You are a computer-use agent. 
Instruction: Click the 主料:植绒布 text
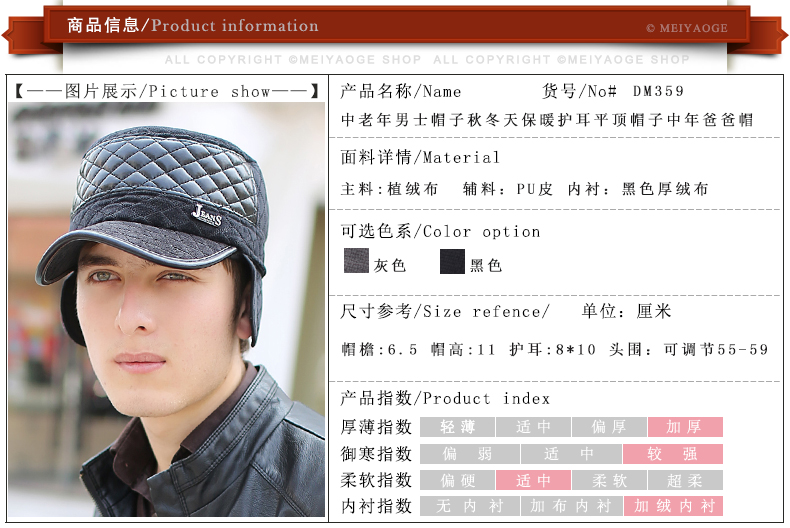pyautogui.click(x=389, y=189)
